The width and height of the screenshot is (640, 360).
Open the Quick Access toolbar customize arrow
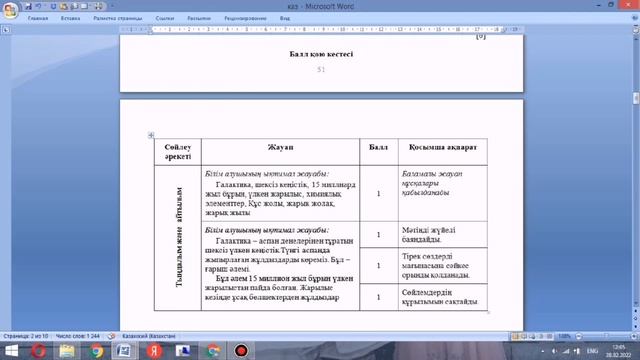point(112,7)
